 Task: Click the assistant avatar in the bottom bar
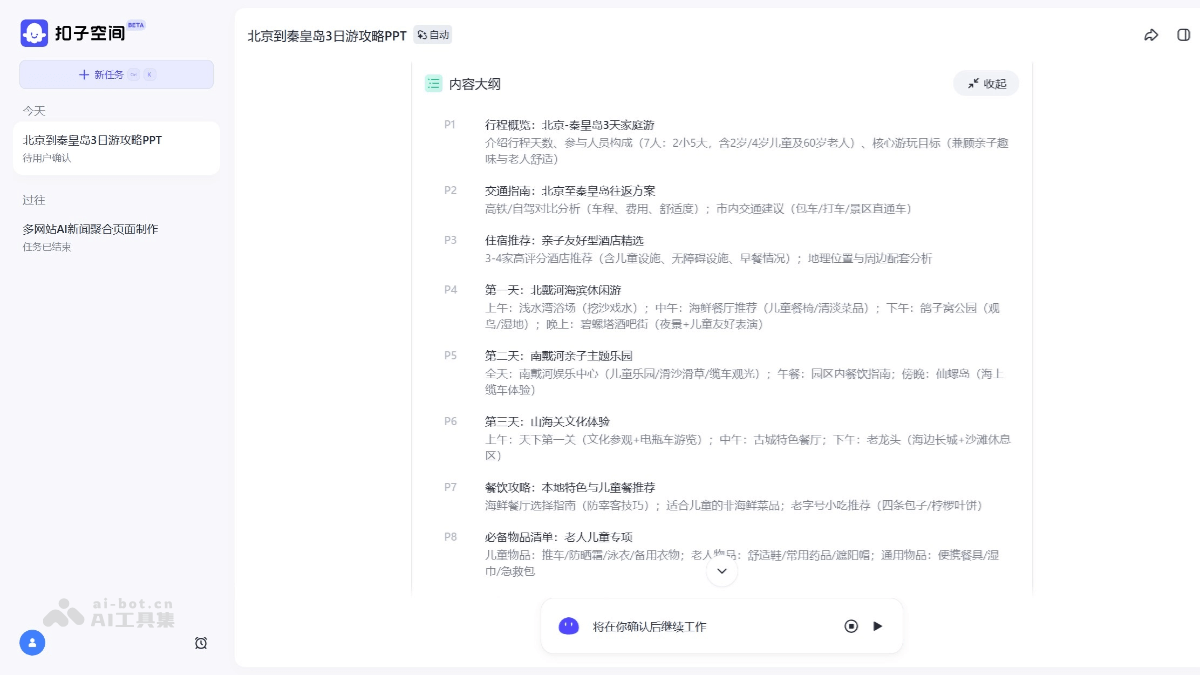[568, 625]
